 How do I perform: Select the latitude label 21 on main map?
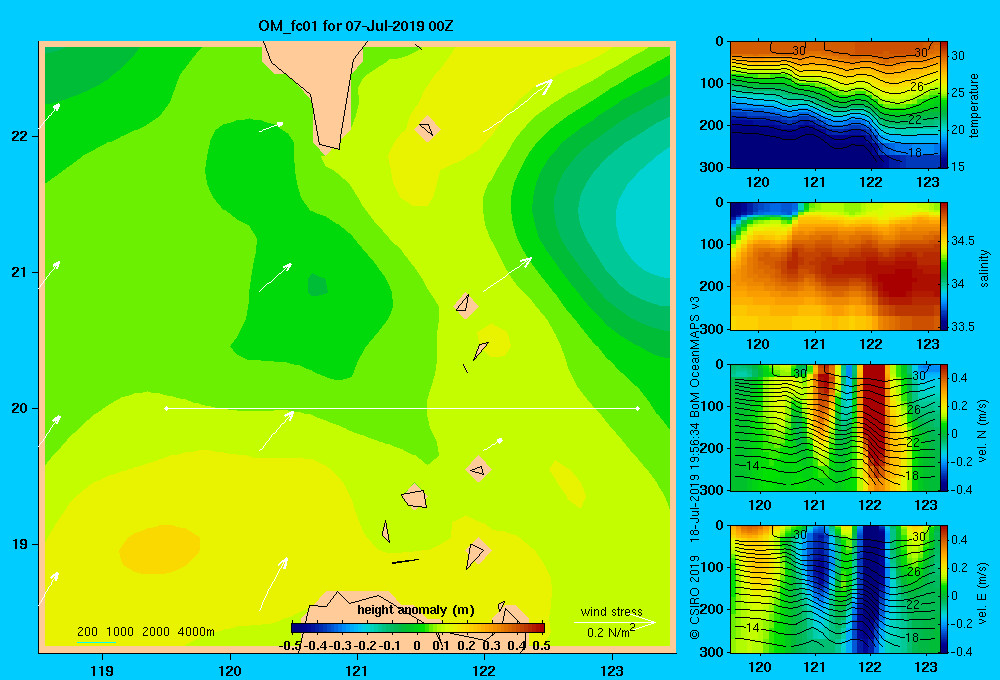(20, 272)
